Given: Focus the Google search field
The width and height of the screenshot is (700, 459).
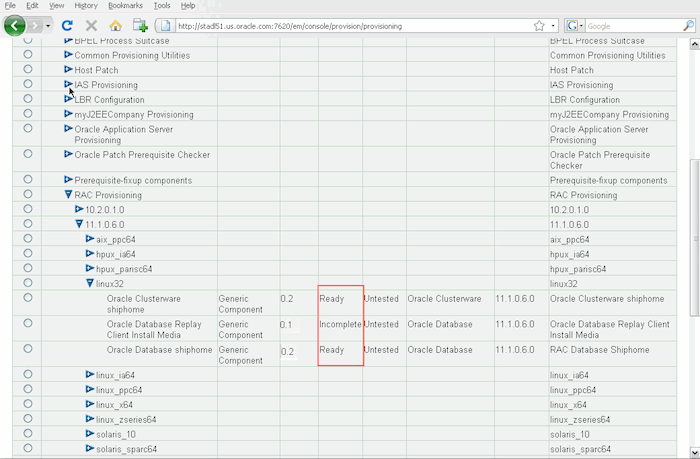Looking at the screenshot, I should pos(634,26).
